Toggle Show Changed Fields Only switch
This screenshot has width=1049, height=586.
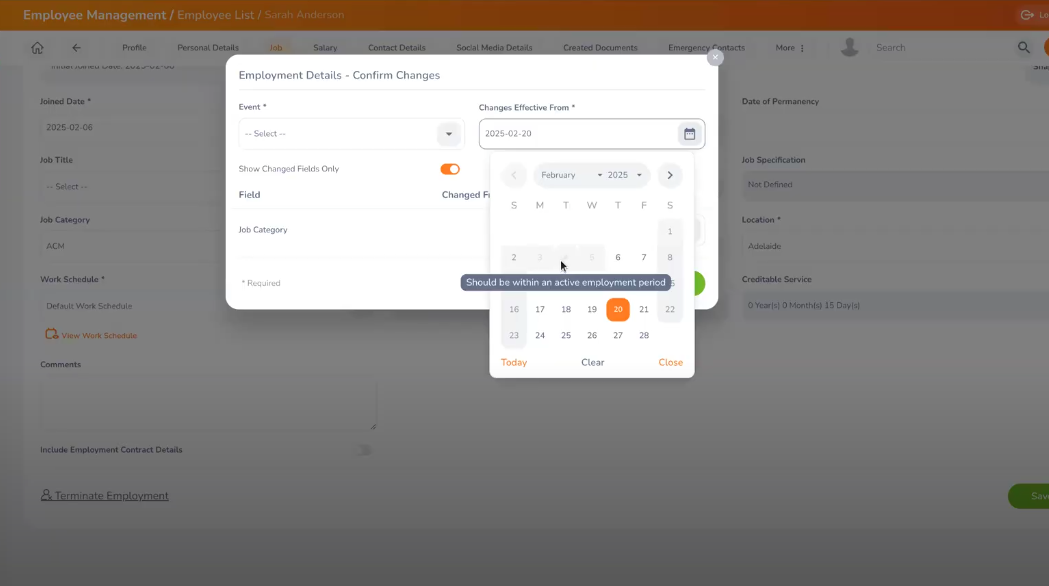(450, 169)
